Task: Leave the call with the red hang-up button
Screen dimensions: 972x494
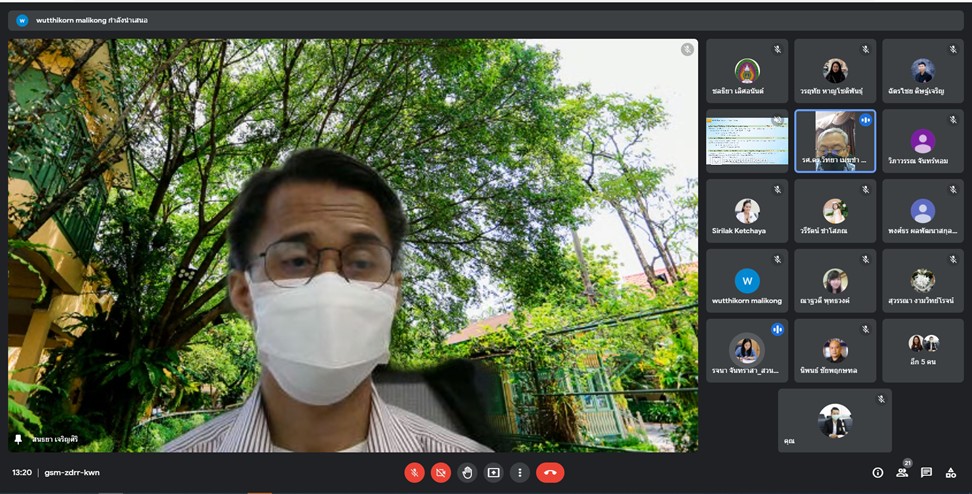Action: coord(550,472)
